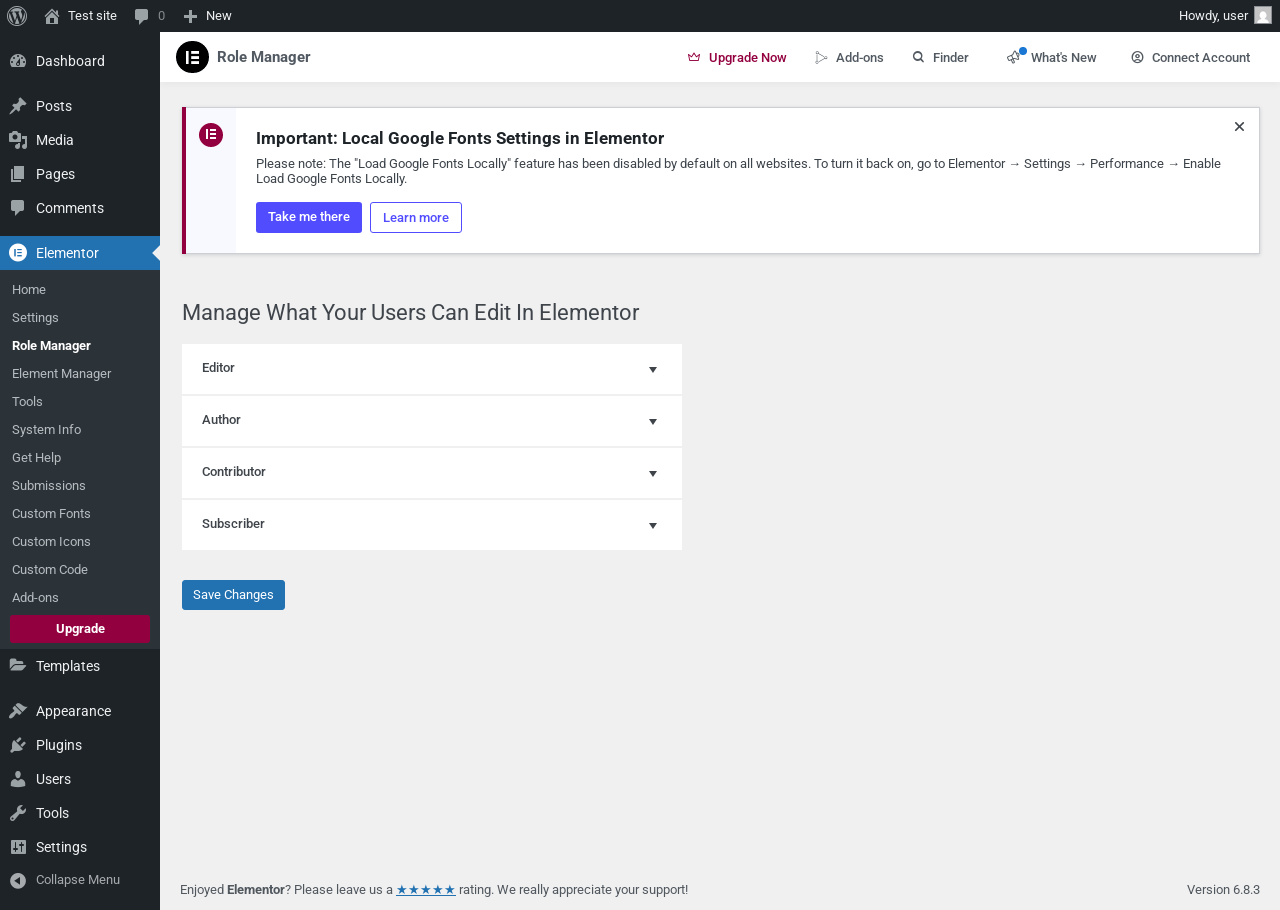Click the magenta Upgrade sidebar button
Image resolution: width=1280 pixels, height=910 pixels.
(x=80, y=629)
